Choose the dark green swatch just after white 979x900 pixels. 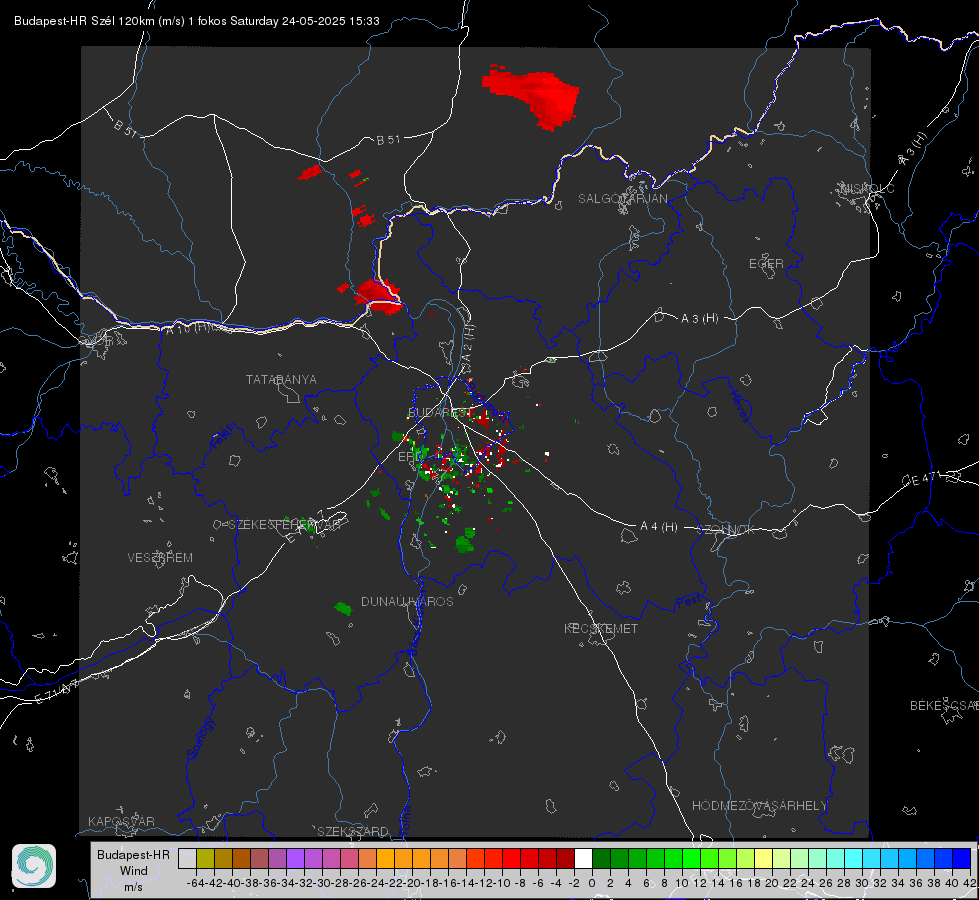(x=601, y=858)
